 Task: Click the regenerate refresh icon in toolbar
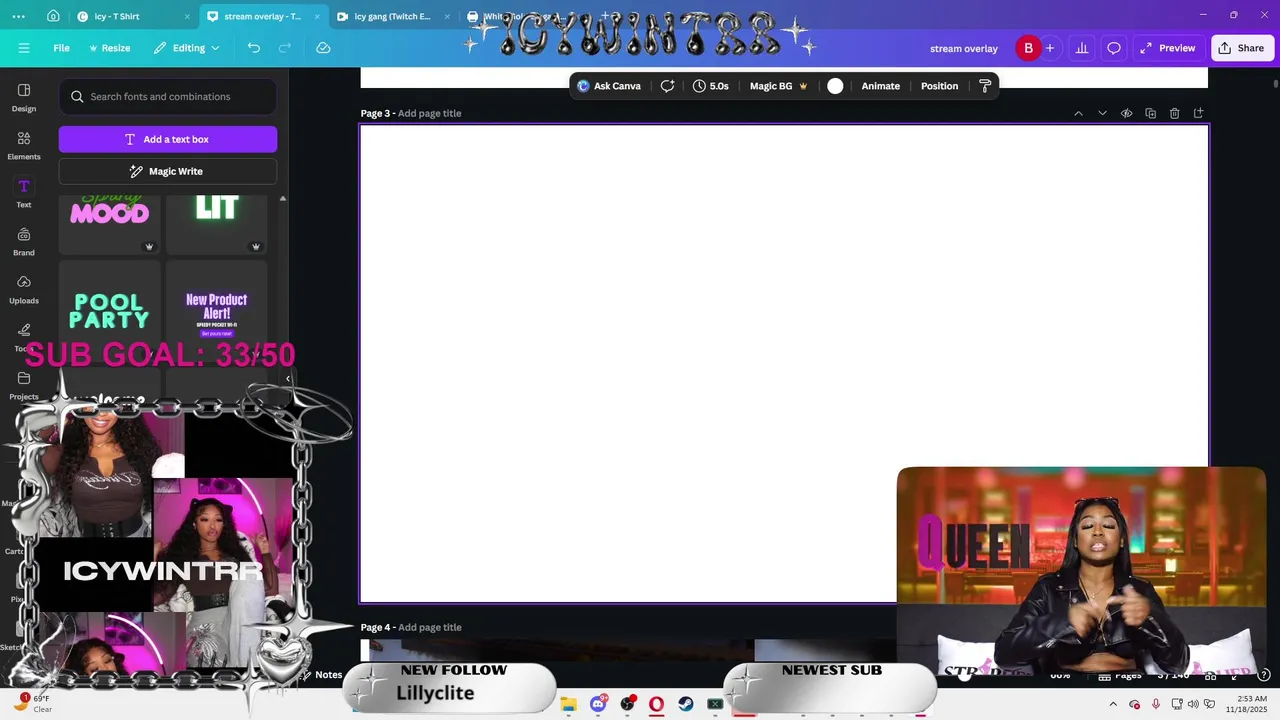(667, 86)
